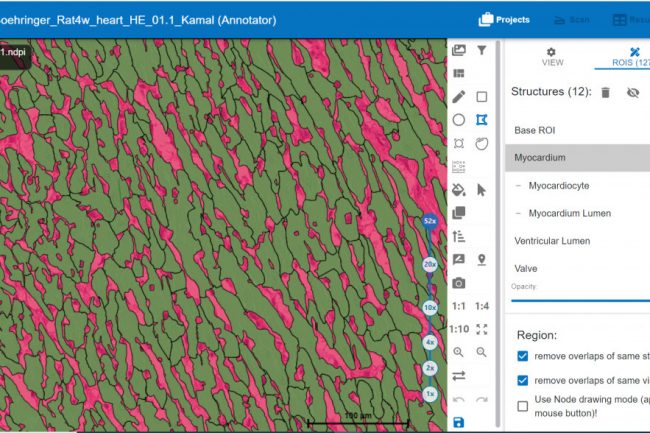Image resolution: width=650 pixels, height=433 pixels.
Task: Click the location pin marker icon
Action: click(x=481, y=259)
